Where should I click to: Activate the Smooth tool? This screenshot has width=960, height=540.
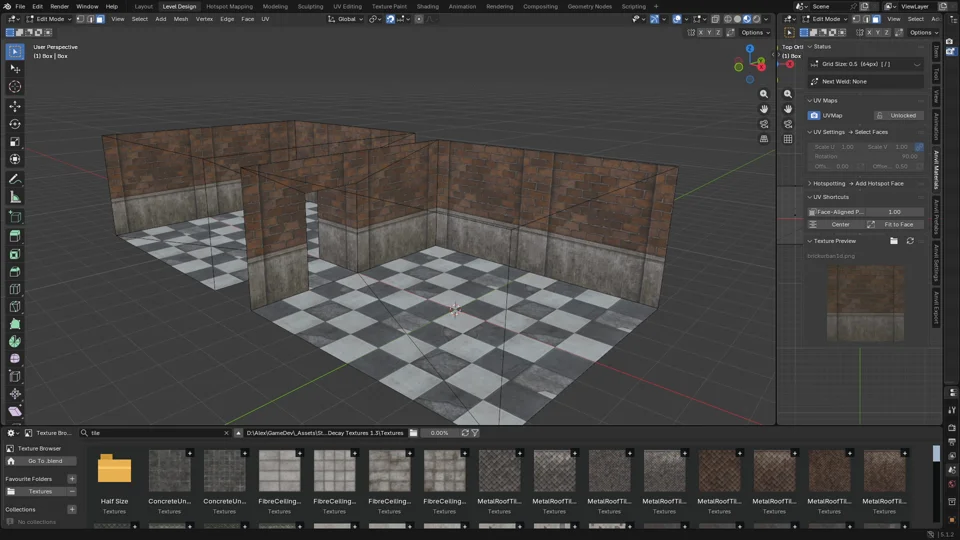(x=15, y=359)
